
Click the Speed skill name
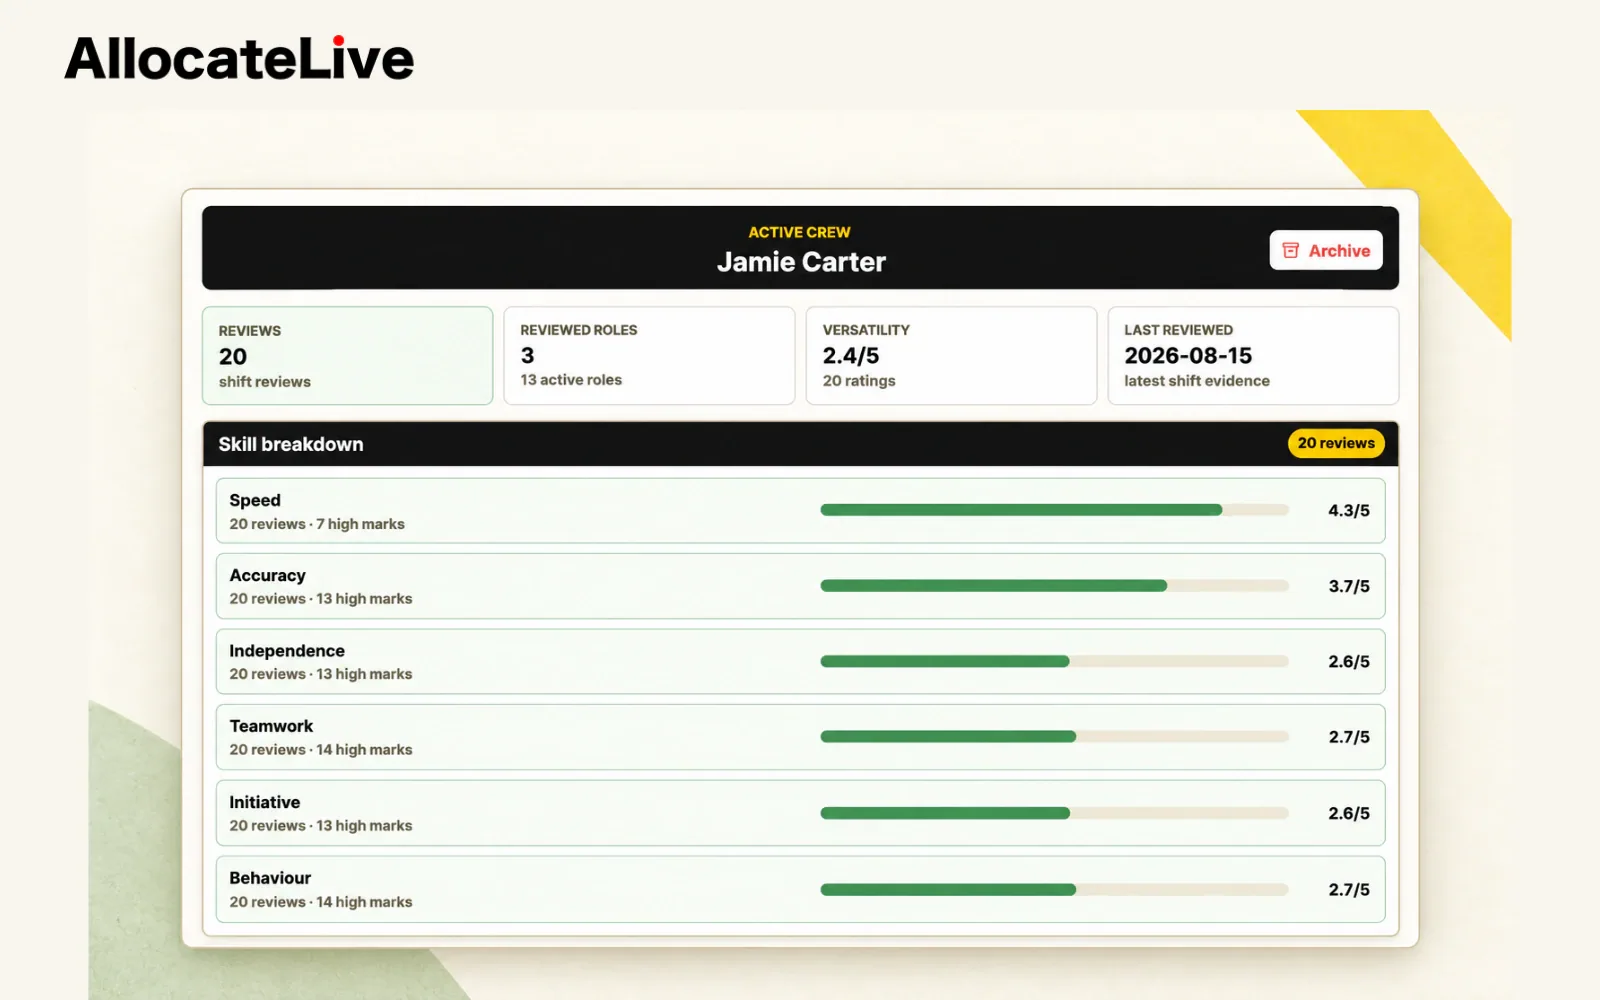coord(255,500)
